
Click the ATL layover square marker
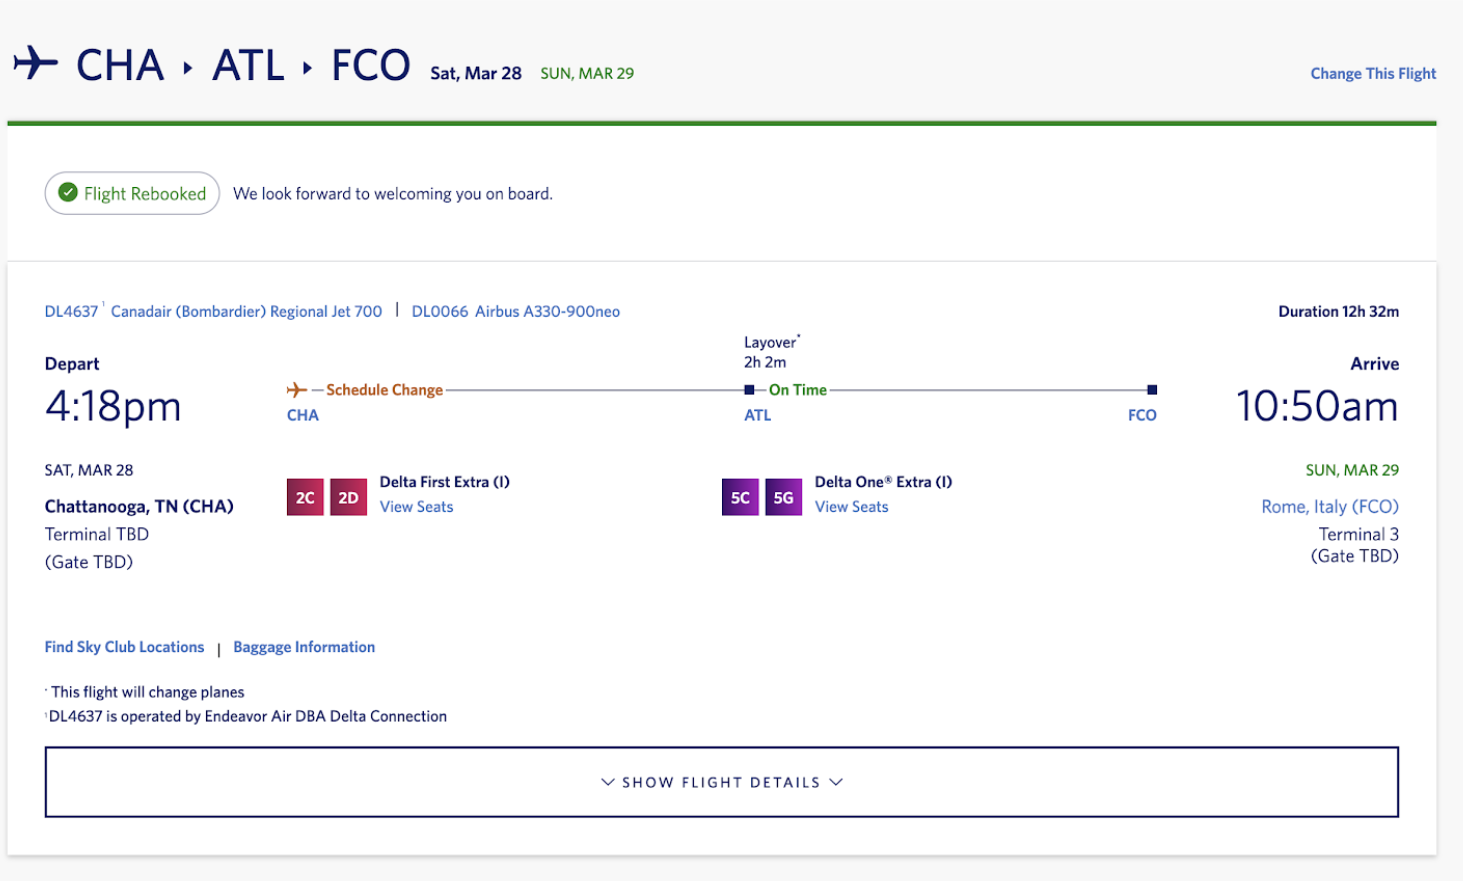[x=749, y=390]
